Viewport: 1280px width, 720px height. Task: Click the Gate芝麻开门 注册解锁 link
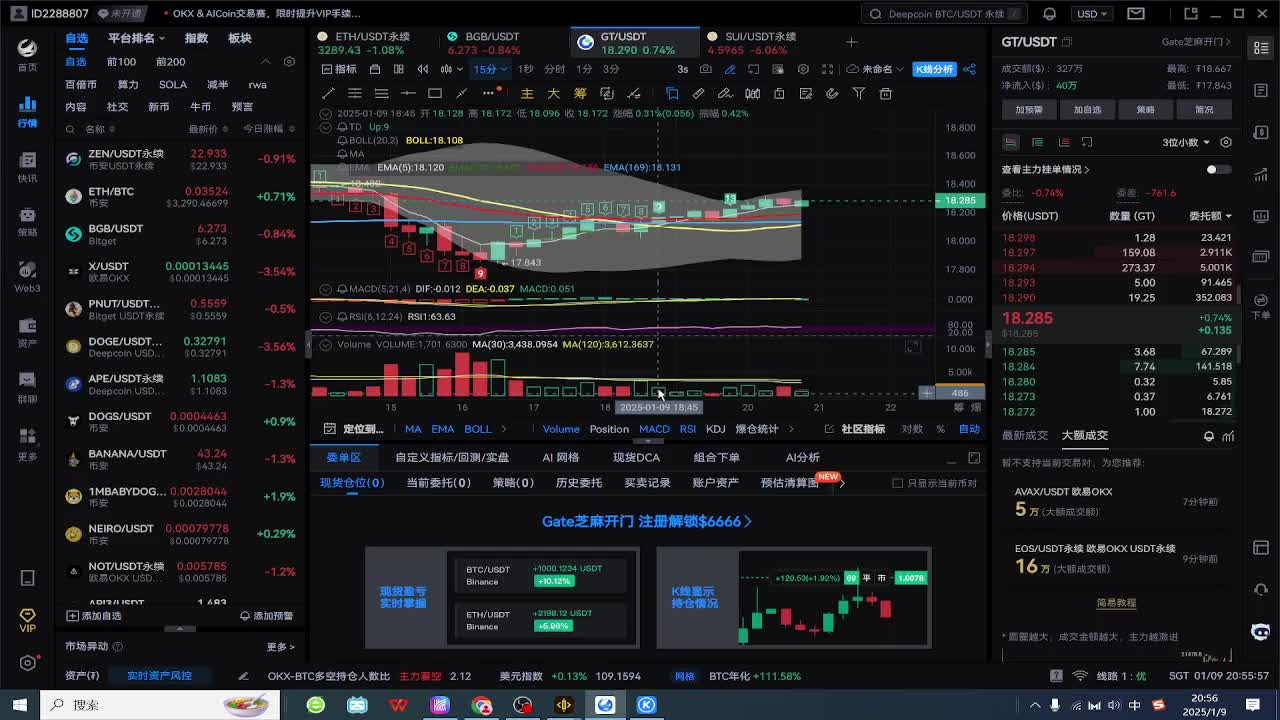(647, 521)
